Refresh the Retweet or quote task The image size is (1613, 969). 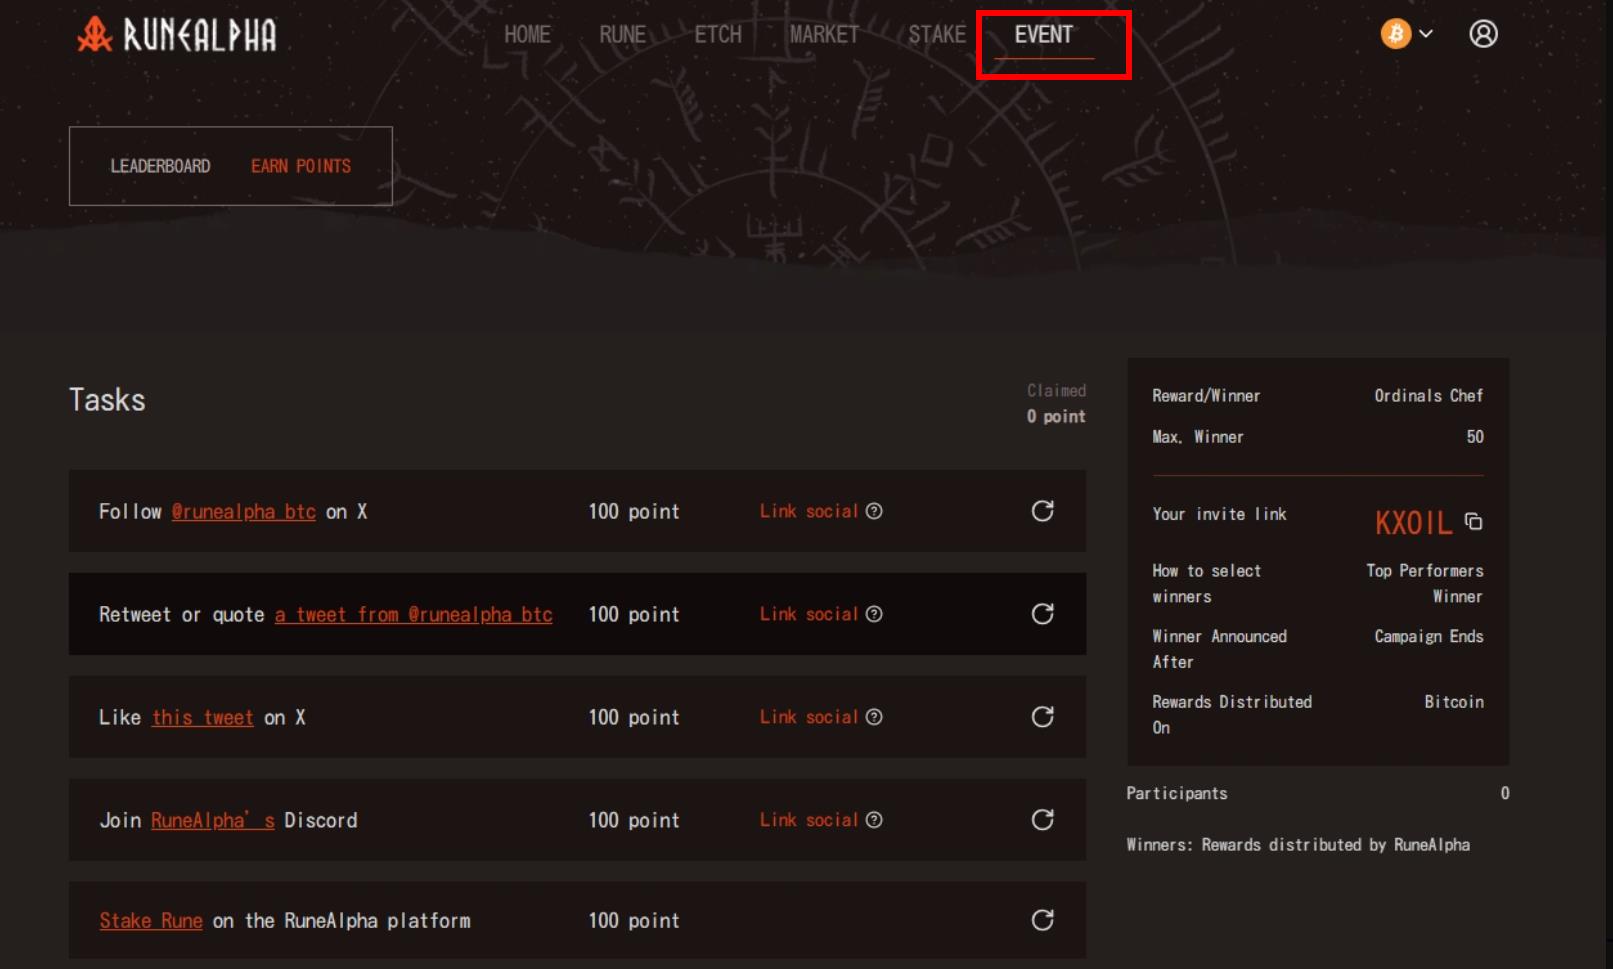point(1042,614)
